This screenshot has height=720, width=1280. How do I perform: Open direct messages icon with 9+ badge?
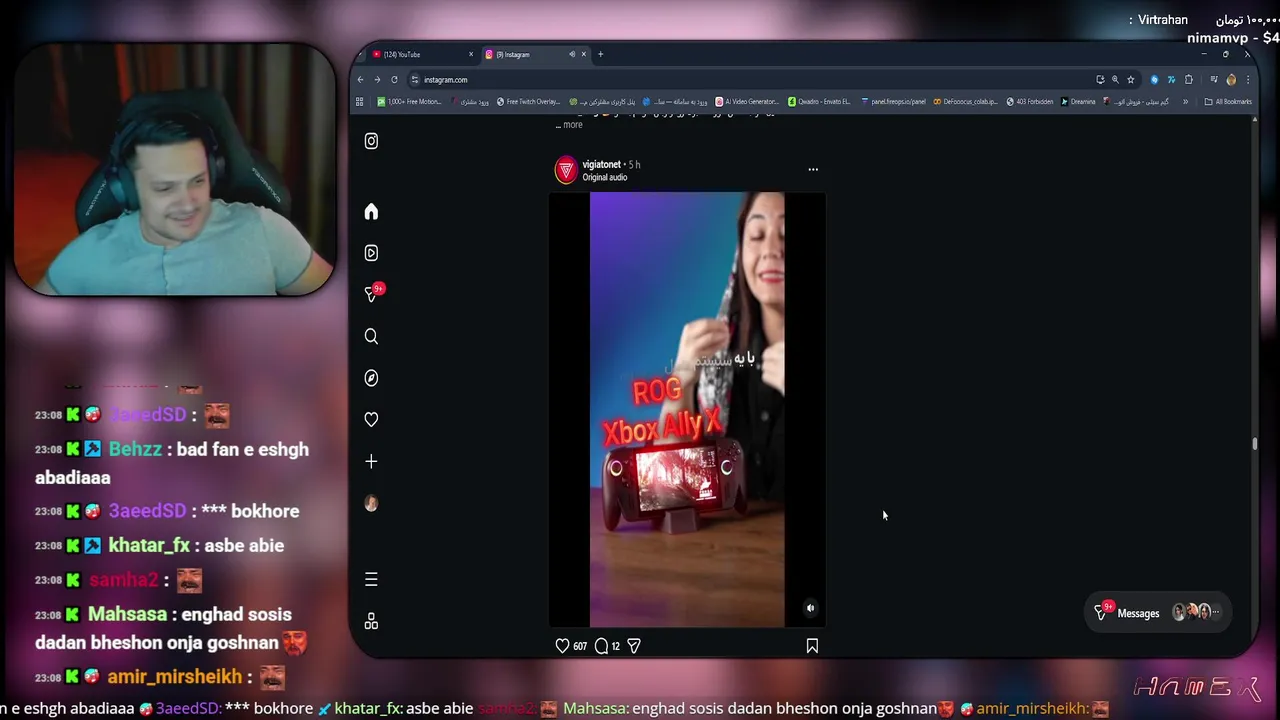(x=373, y=294)
